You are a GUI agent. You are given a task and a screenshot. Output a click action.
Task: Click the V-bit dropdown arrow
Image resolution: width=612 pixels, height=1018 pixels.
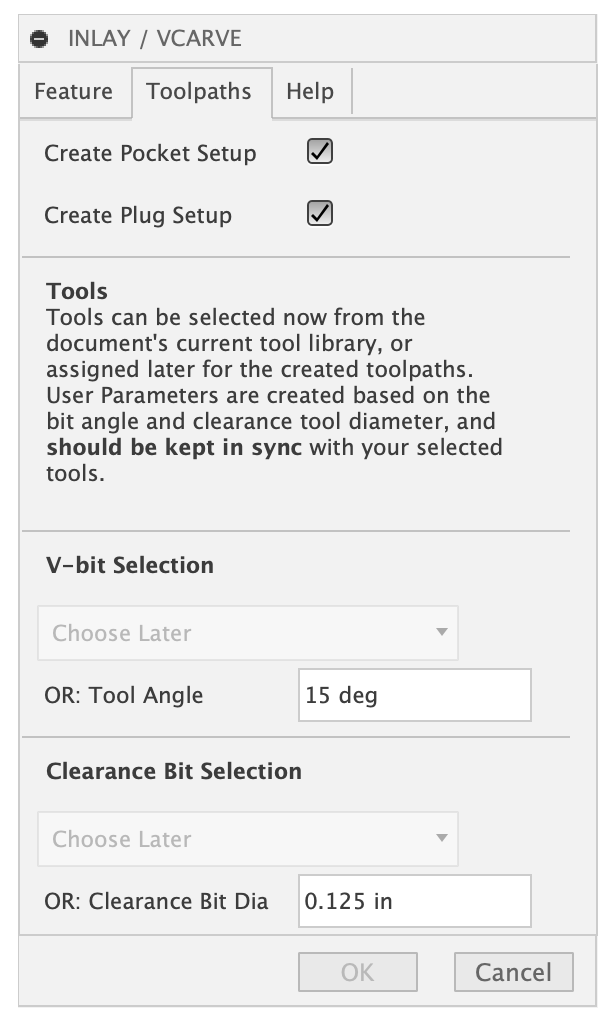coord(441,633)
